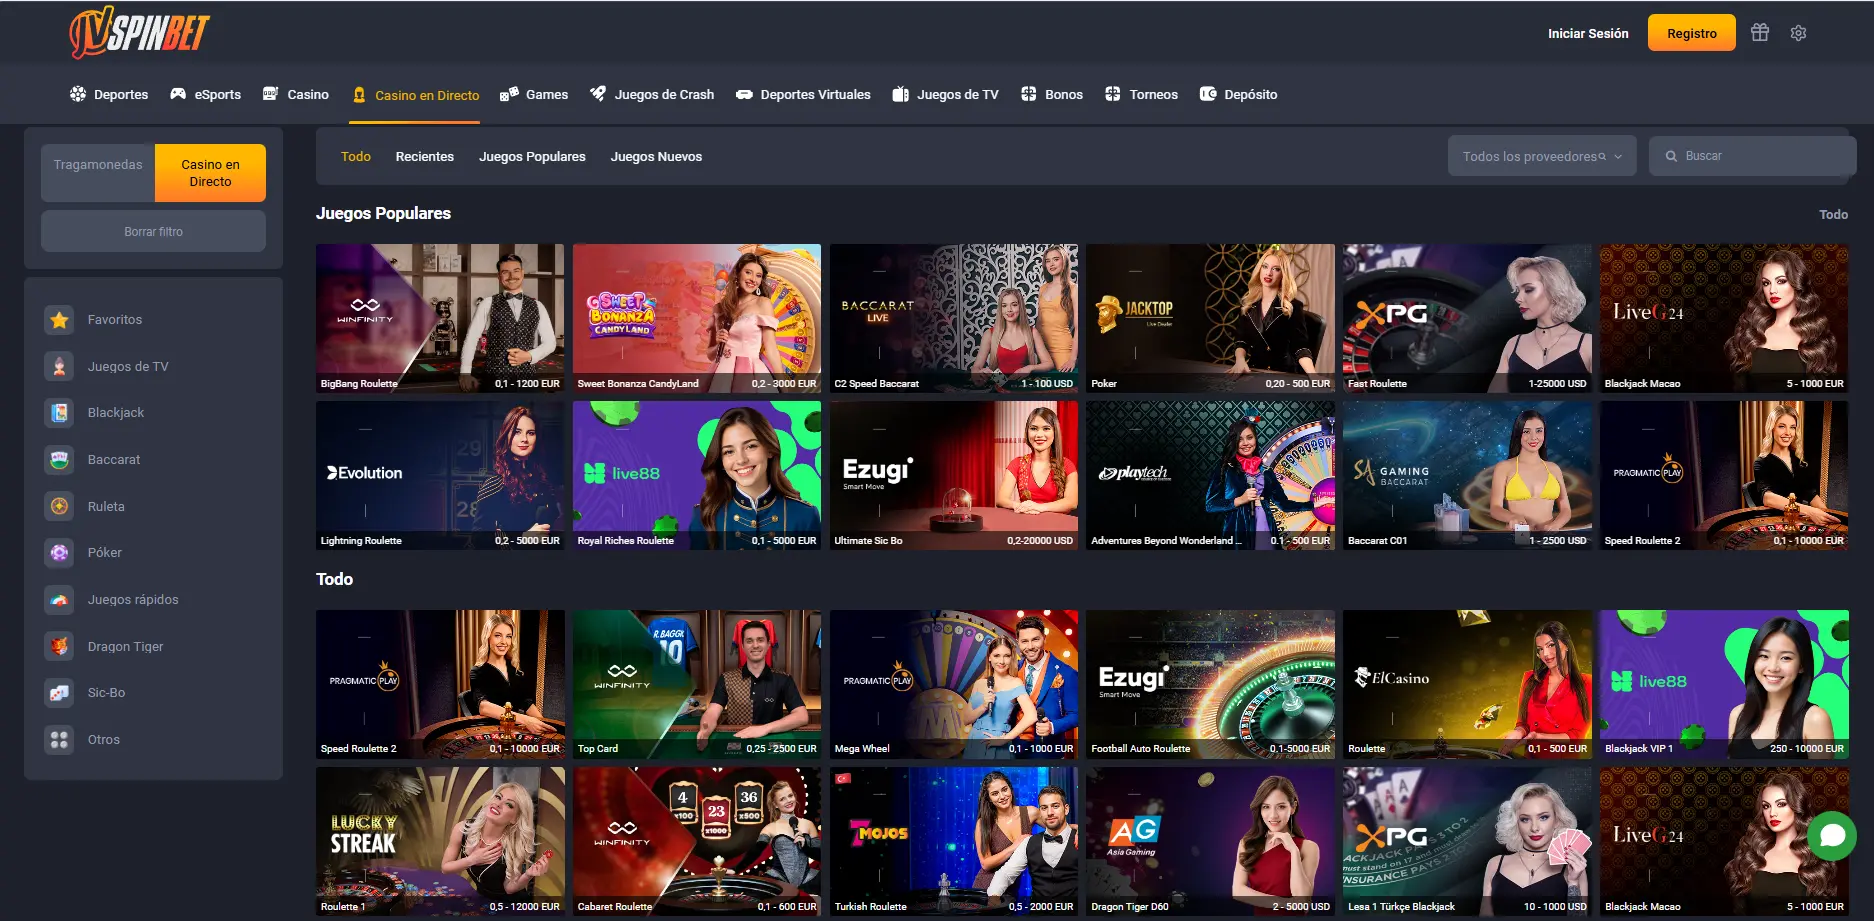Open Lucky Streak Roulette 1 game
Viewport: 1874px width, 921px height.
point(440,841)
